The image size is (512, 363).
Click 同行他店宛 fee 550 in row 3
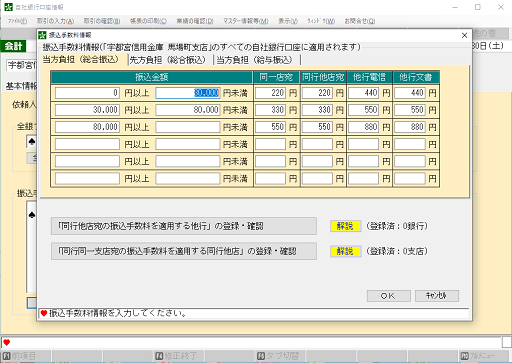[x=317, y=127]
